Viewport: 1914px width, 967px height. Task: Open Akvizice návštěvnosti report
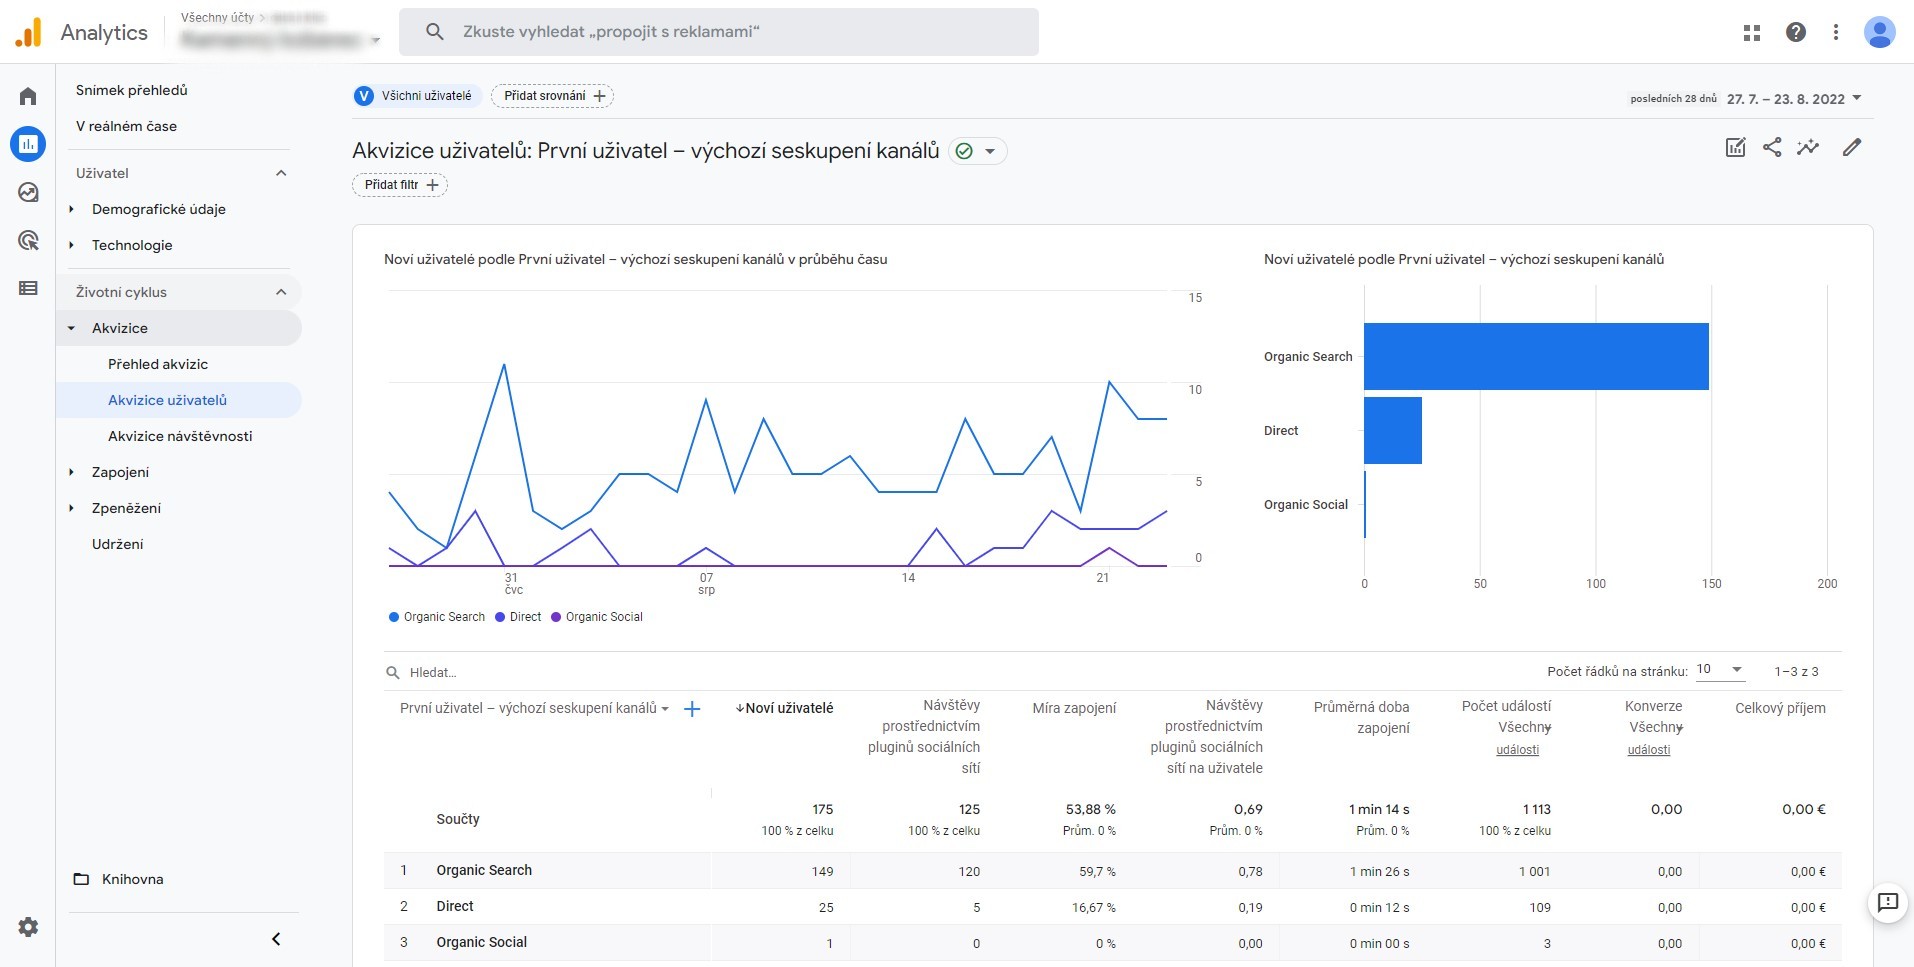tap(180, 436)
